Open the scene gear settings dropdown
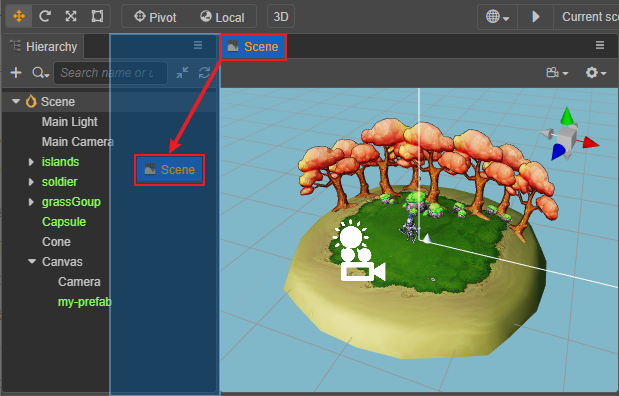 pos(595,73)
